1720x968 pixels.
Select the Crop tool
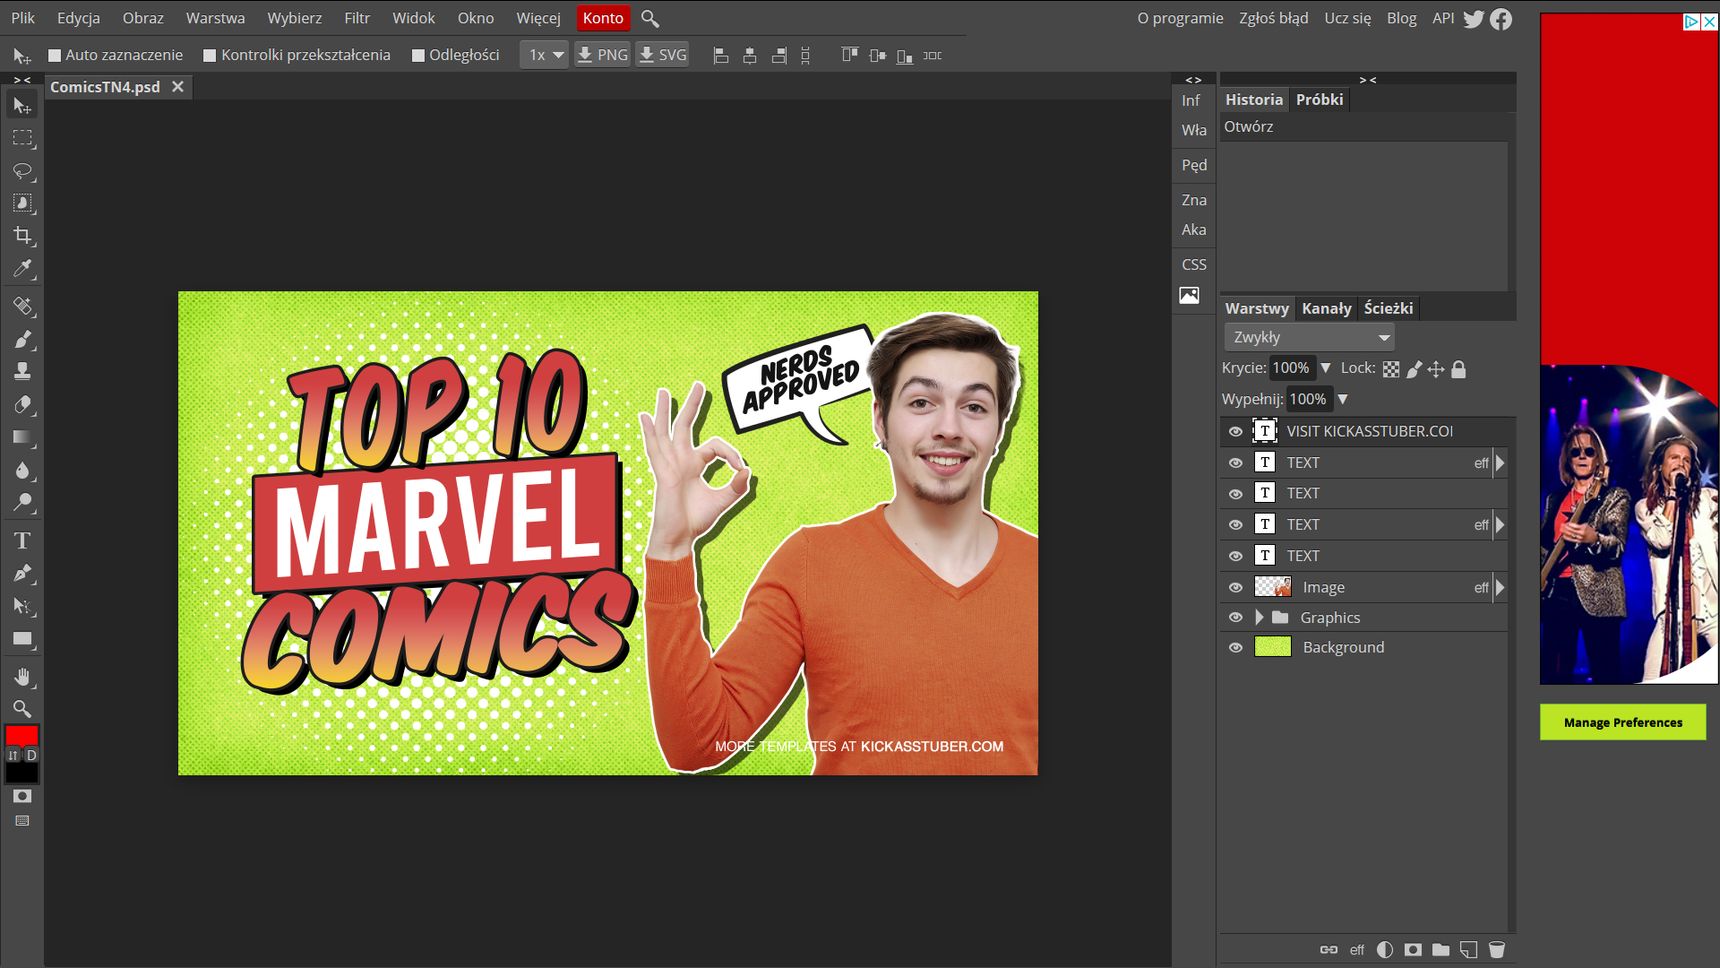(22, 236)
